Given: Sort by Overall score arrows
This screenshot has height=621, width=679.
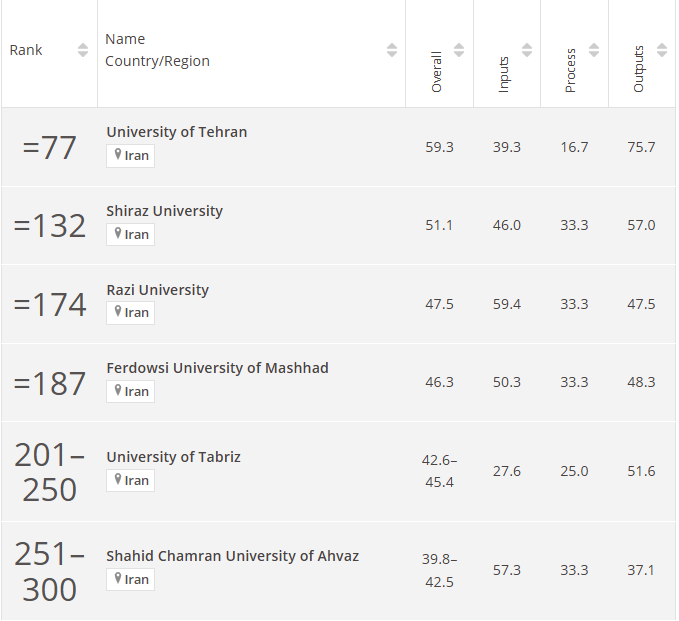Looking at the screenshot, I should pos(459,50).
